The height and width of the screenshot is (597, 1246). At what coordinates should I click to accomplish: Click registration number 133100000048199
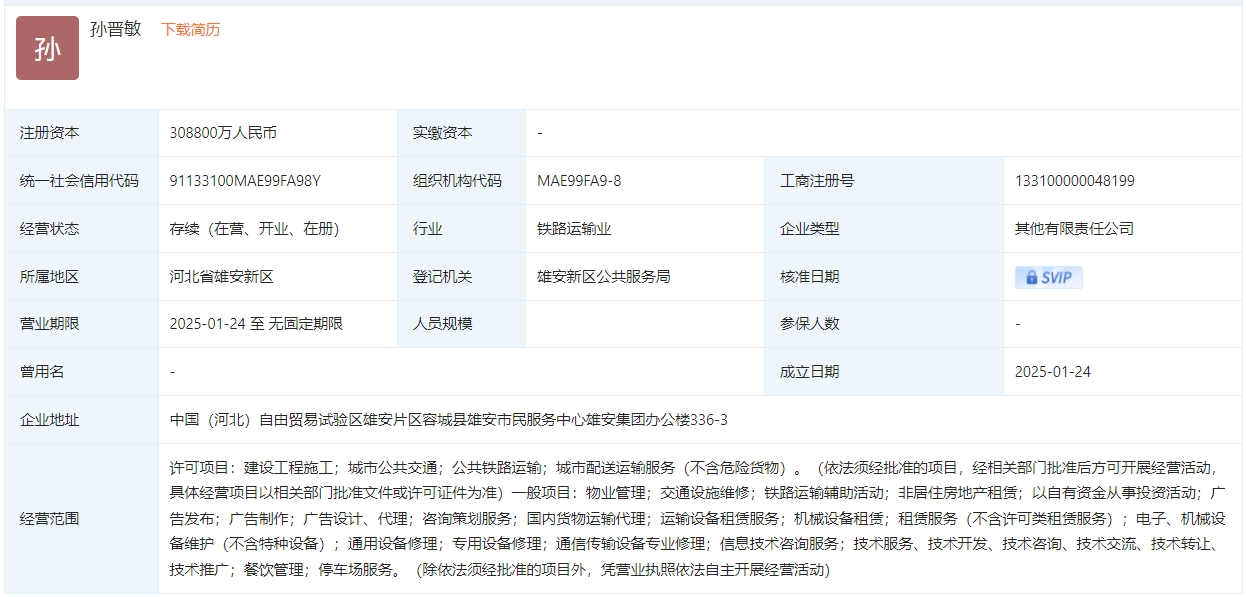point(1074,181)
